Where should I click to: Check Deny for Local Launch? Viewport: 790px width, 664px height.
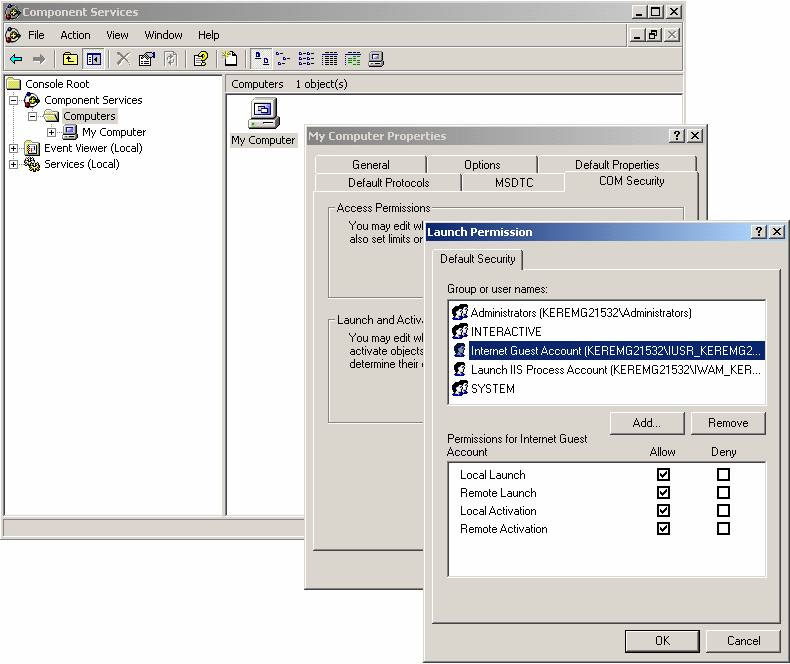(x=723, y=475)
